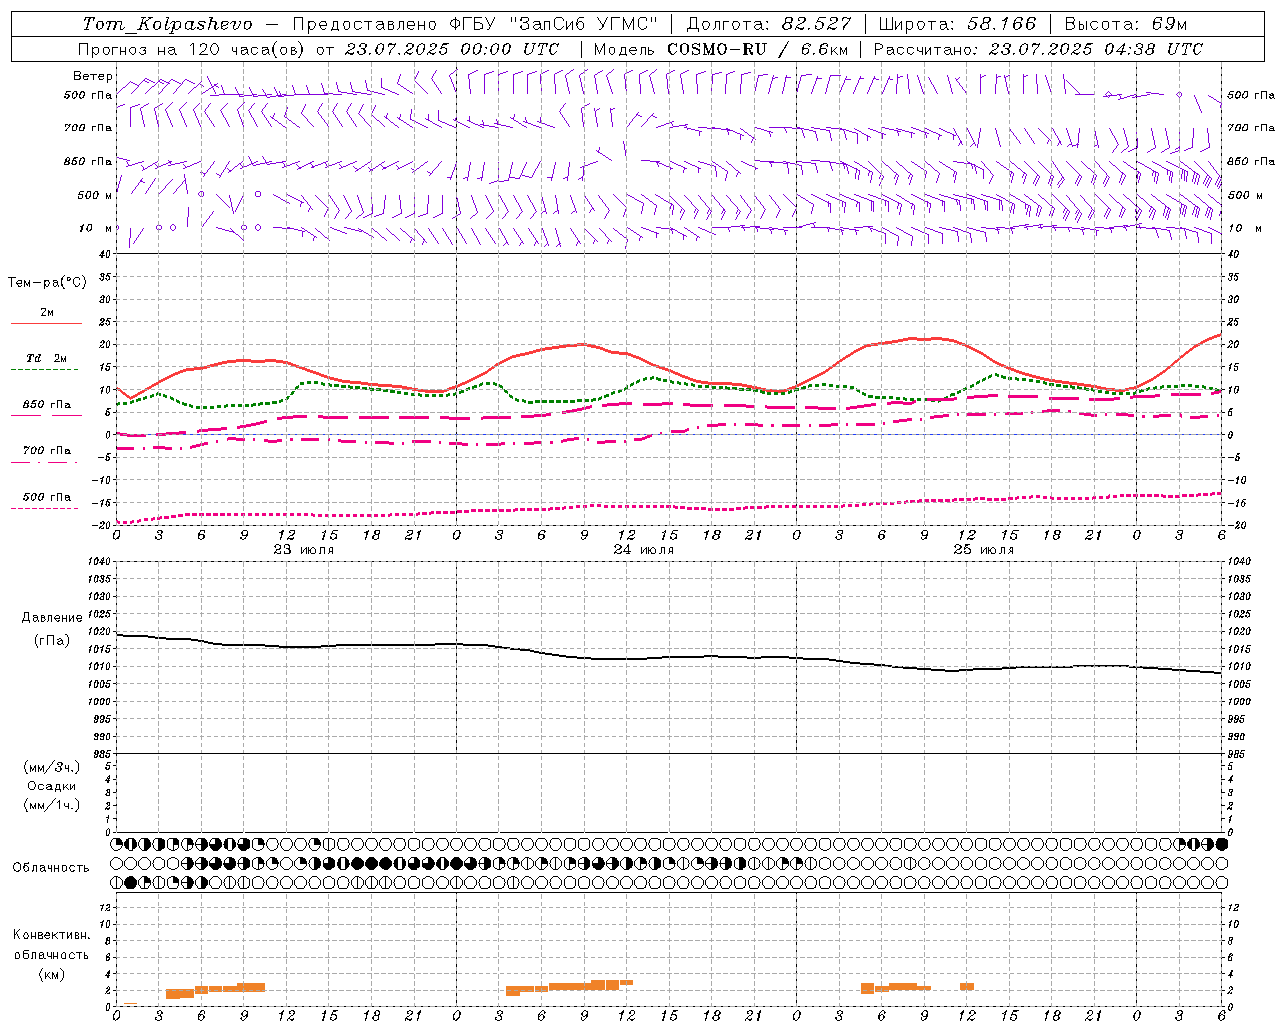Click the Облачность cloudiness row label
1280x1024 pixels.
coord(51,867)
